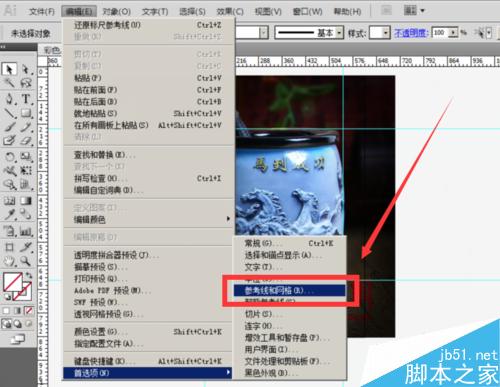This screenshot has height=387, width=500.
Task: Expand the 编辑颜色 submenu
Action: tap(149, 219)
